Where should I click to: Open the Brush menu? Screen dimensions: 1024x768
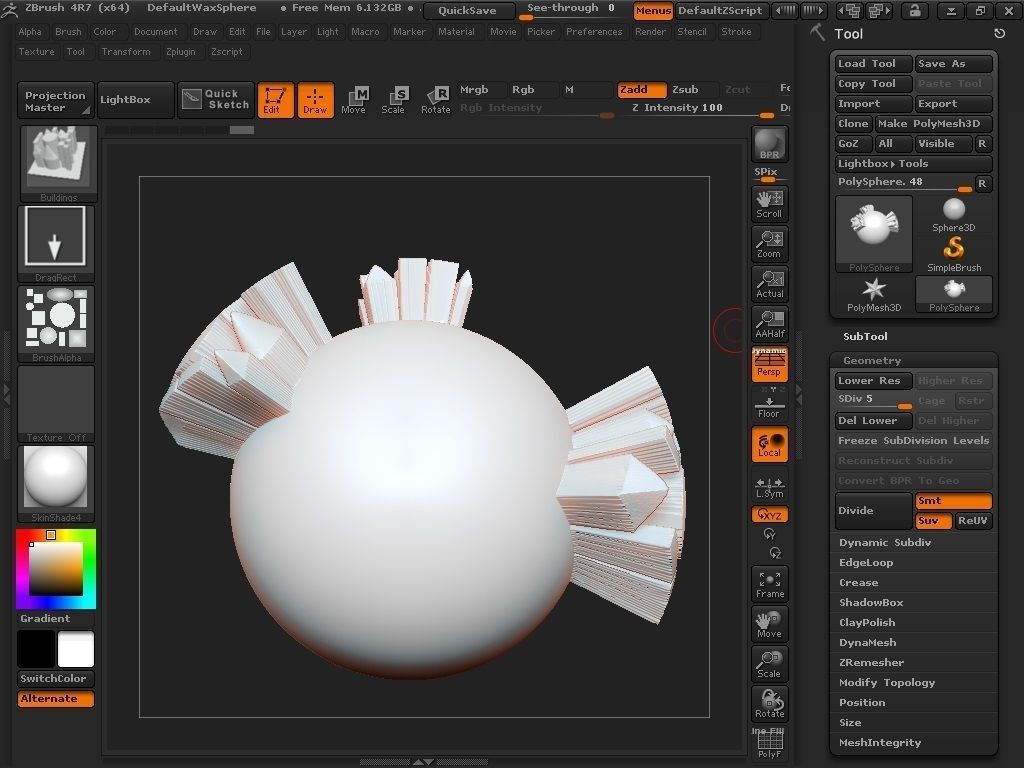pyautogui.click(x=68, y=31)
